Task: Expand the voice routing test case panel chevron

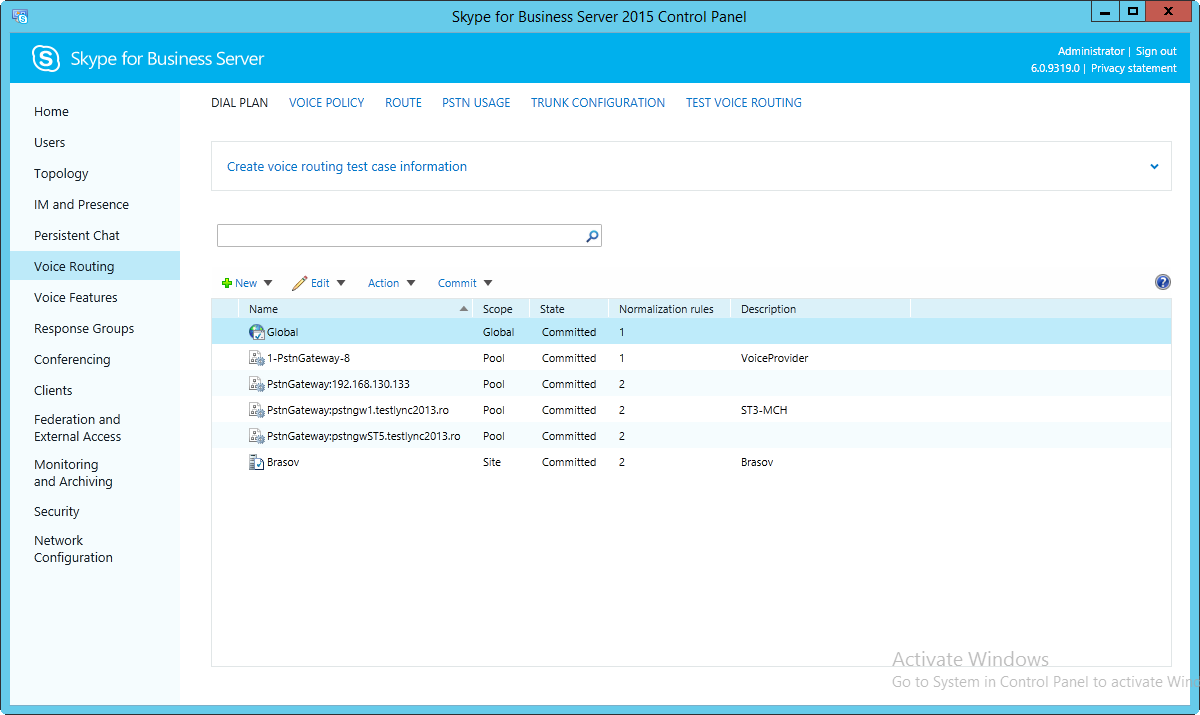Action: click(1154, 167)
